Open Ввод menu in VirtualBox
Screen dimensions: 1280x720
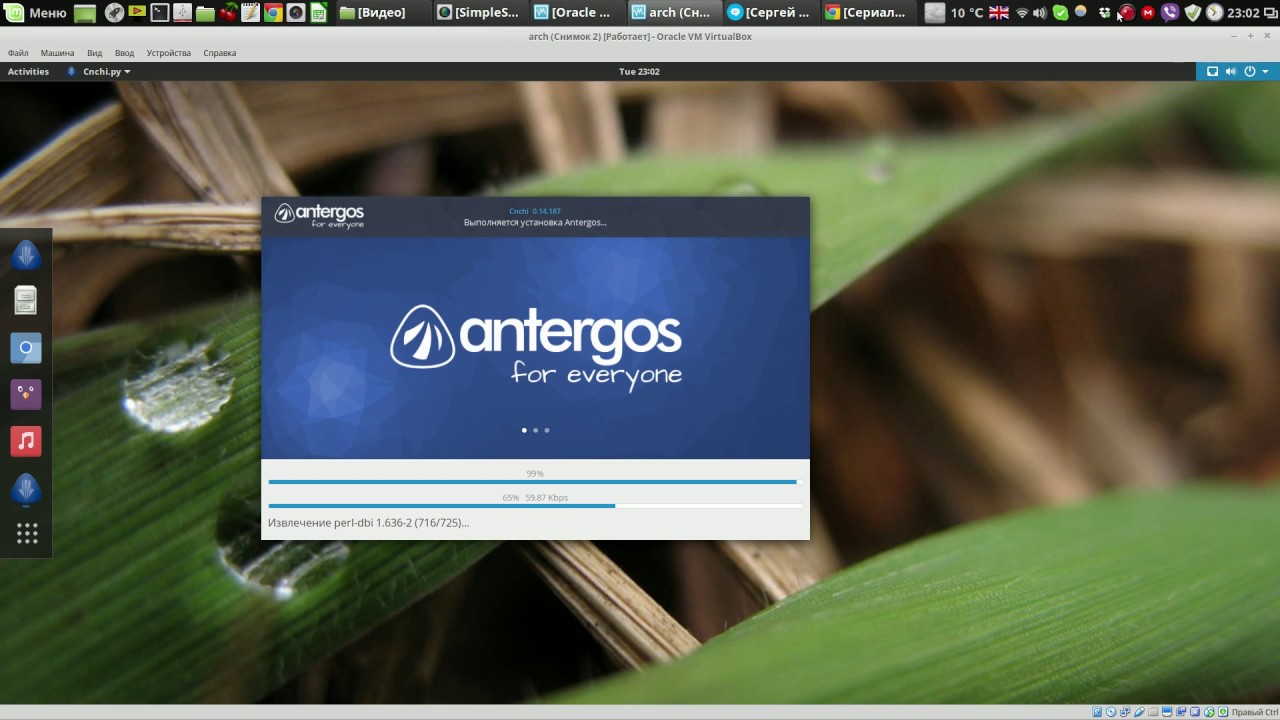tap(124, 52)
